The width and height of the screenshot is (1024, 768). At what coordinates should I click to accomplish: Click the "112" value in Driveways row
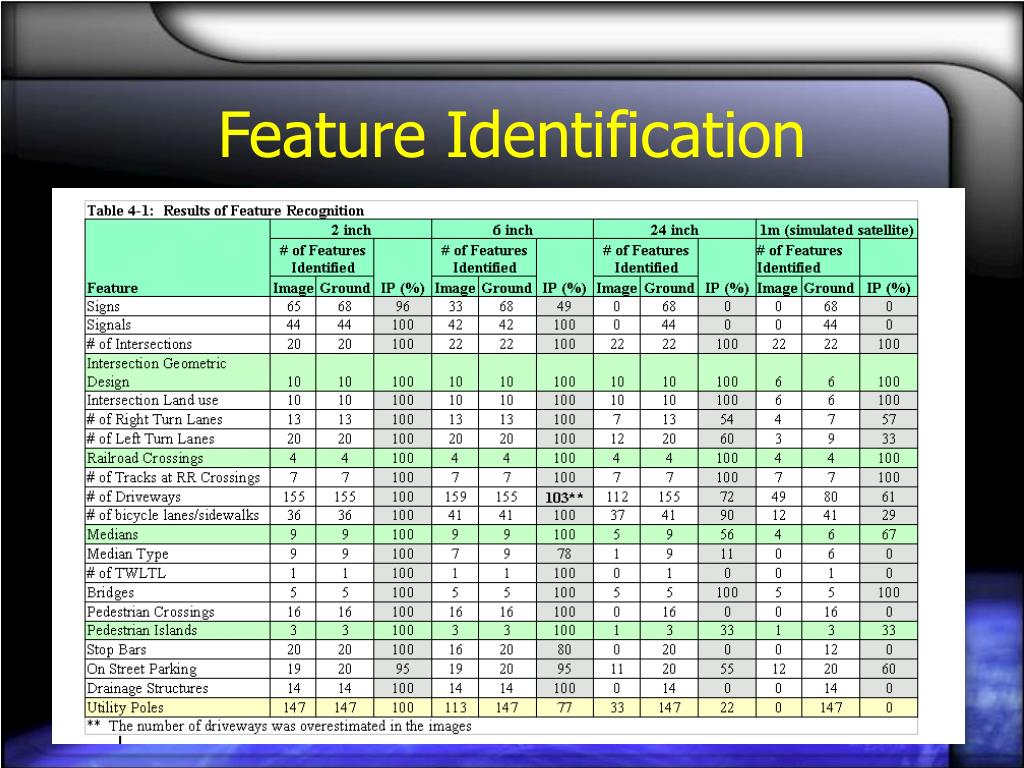(x=617, y=496)
